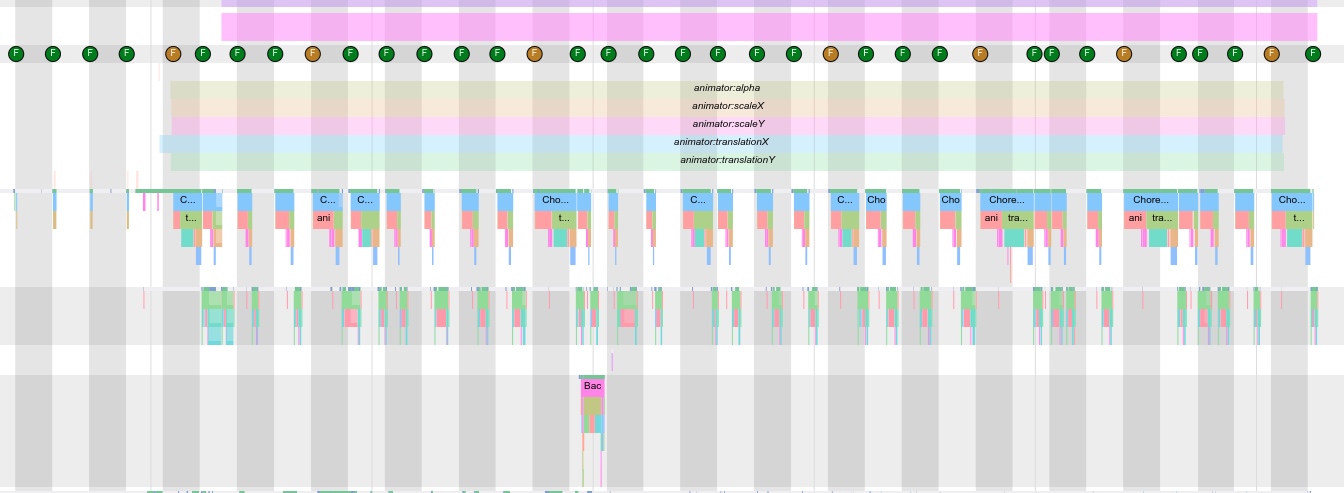Click the animator:scaleX slice
Image resolution: width=1344 pixels, height=493 pixels.
(727, 106)
